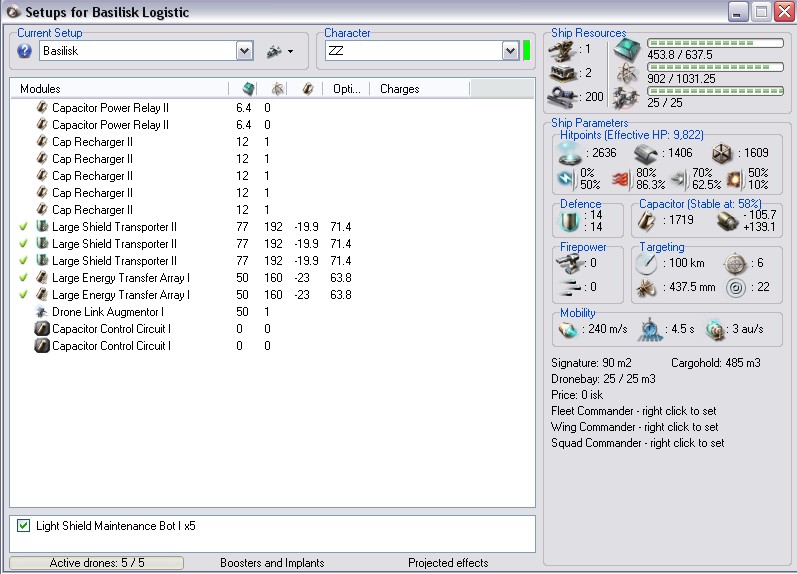Click the explosive resistance icon
The height and width of the screenshot is (574, 797).
pyautogui.click(x=734, y=179)
